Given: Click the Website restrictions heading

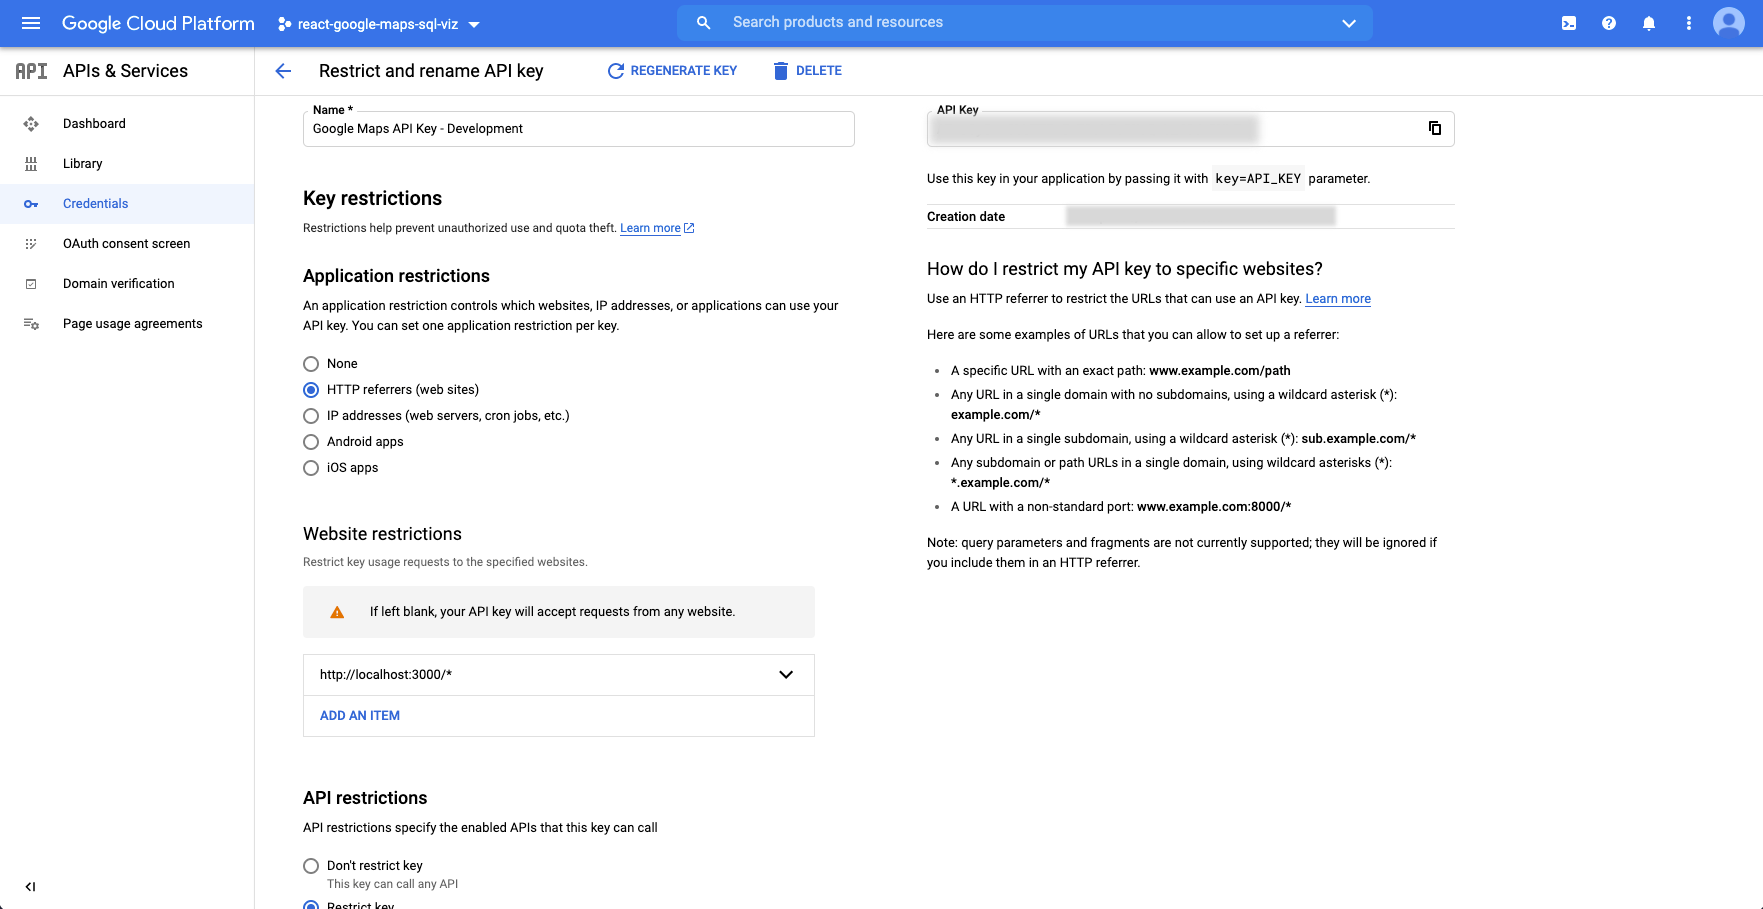Looking at the screenshot, I should coord(382,534).
